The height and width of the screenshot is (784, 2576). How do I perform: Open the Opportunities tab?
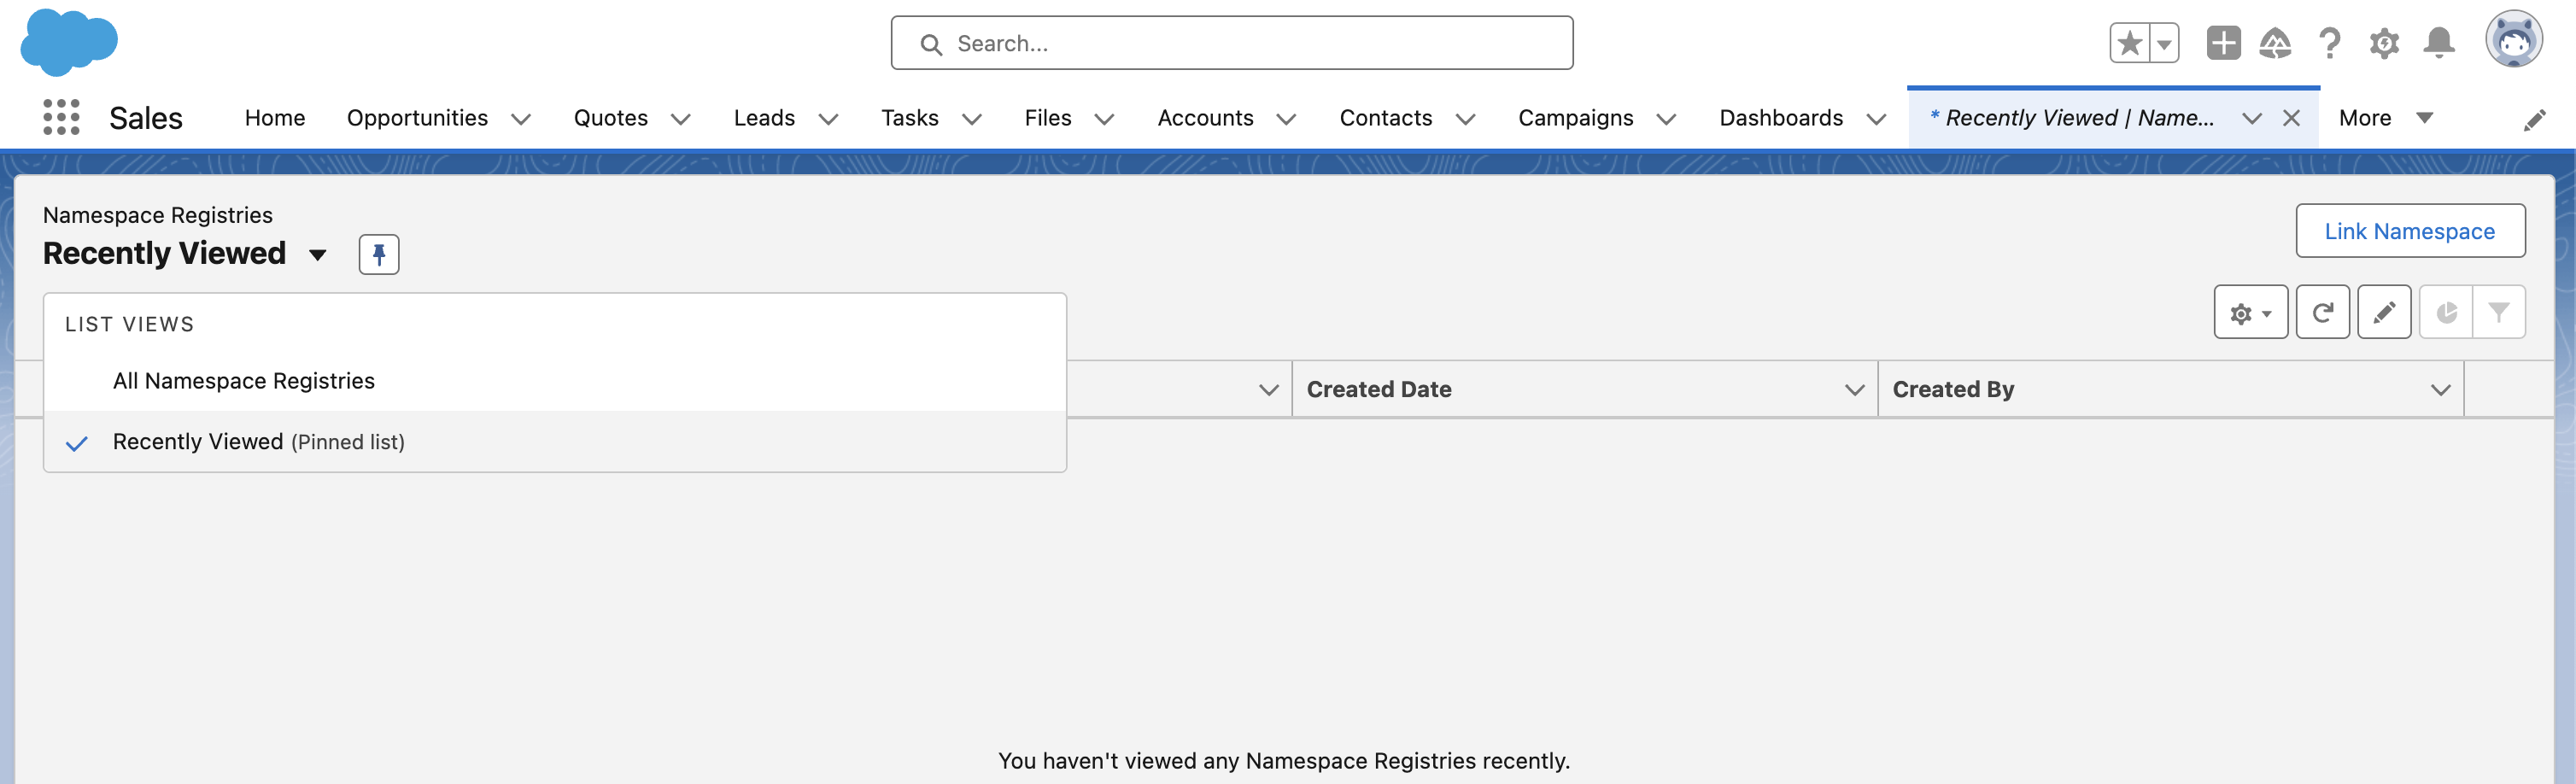click(417, 118)
